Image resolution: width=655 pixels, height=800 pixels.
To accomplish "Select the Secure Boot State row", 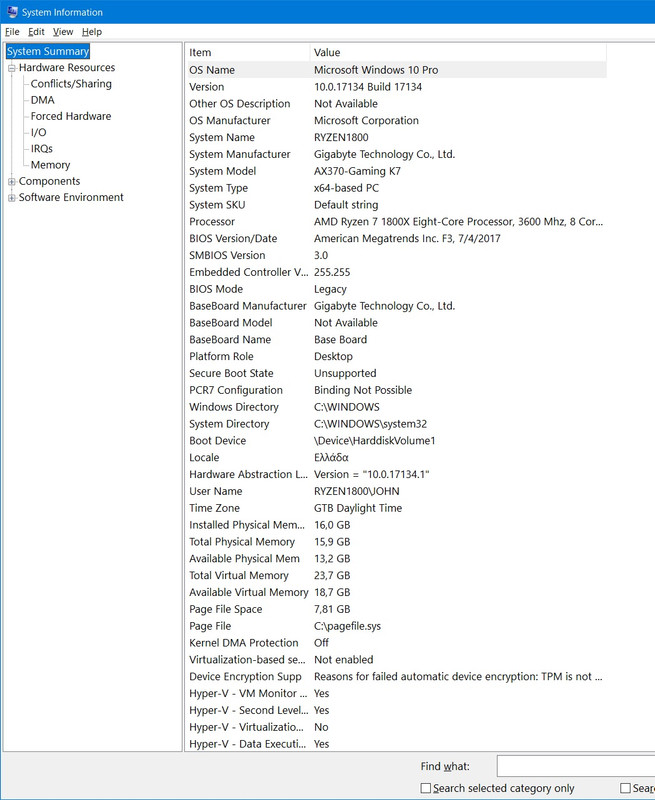I will [x=397, y=373].
